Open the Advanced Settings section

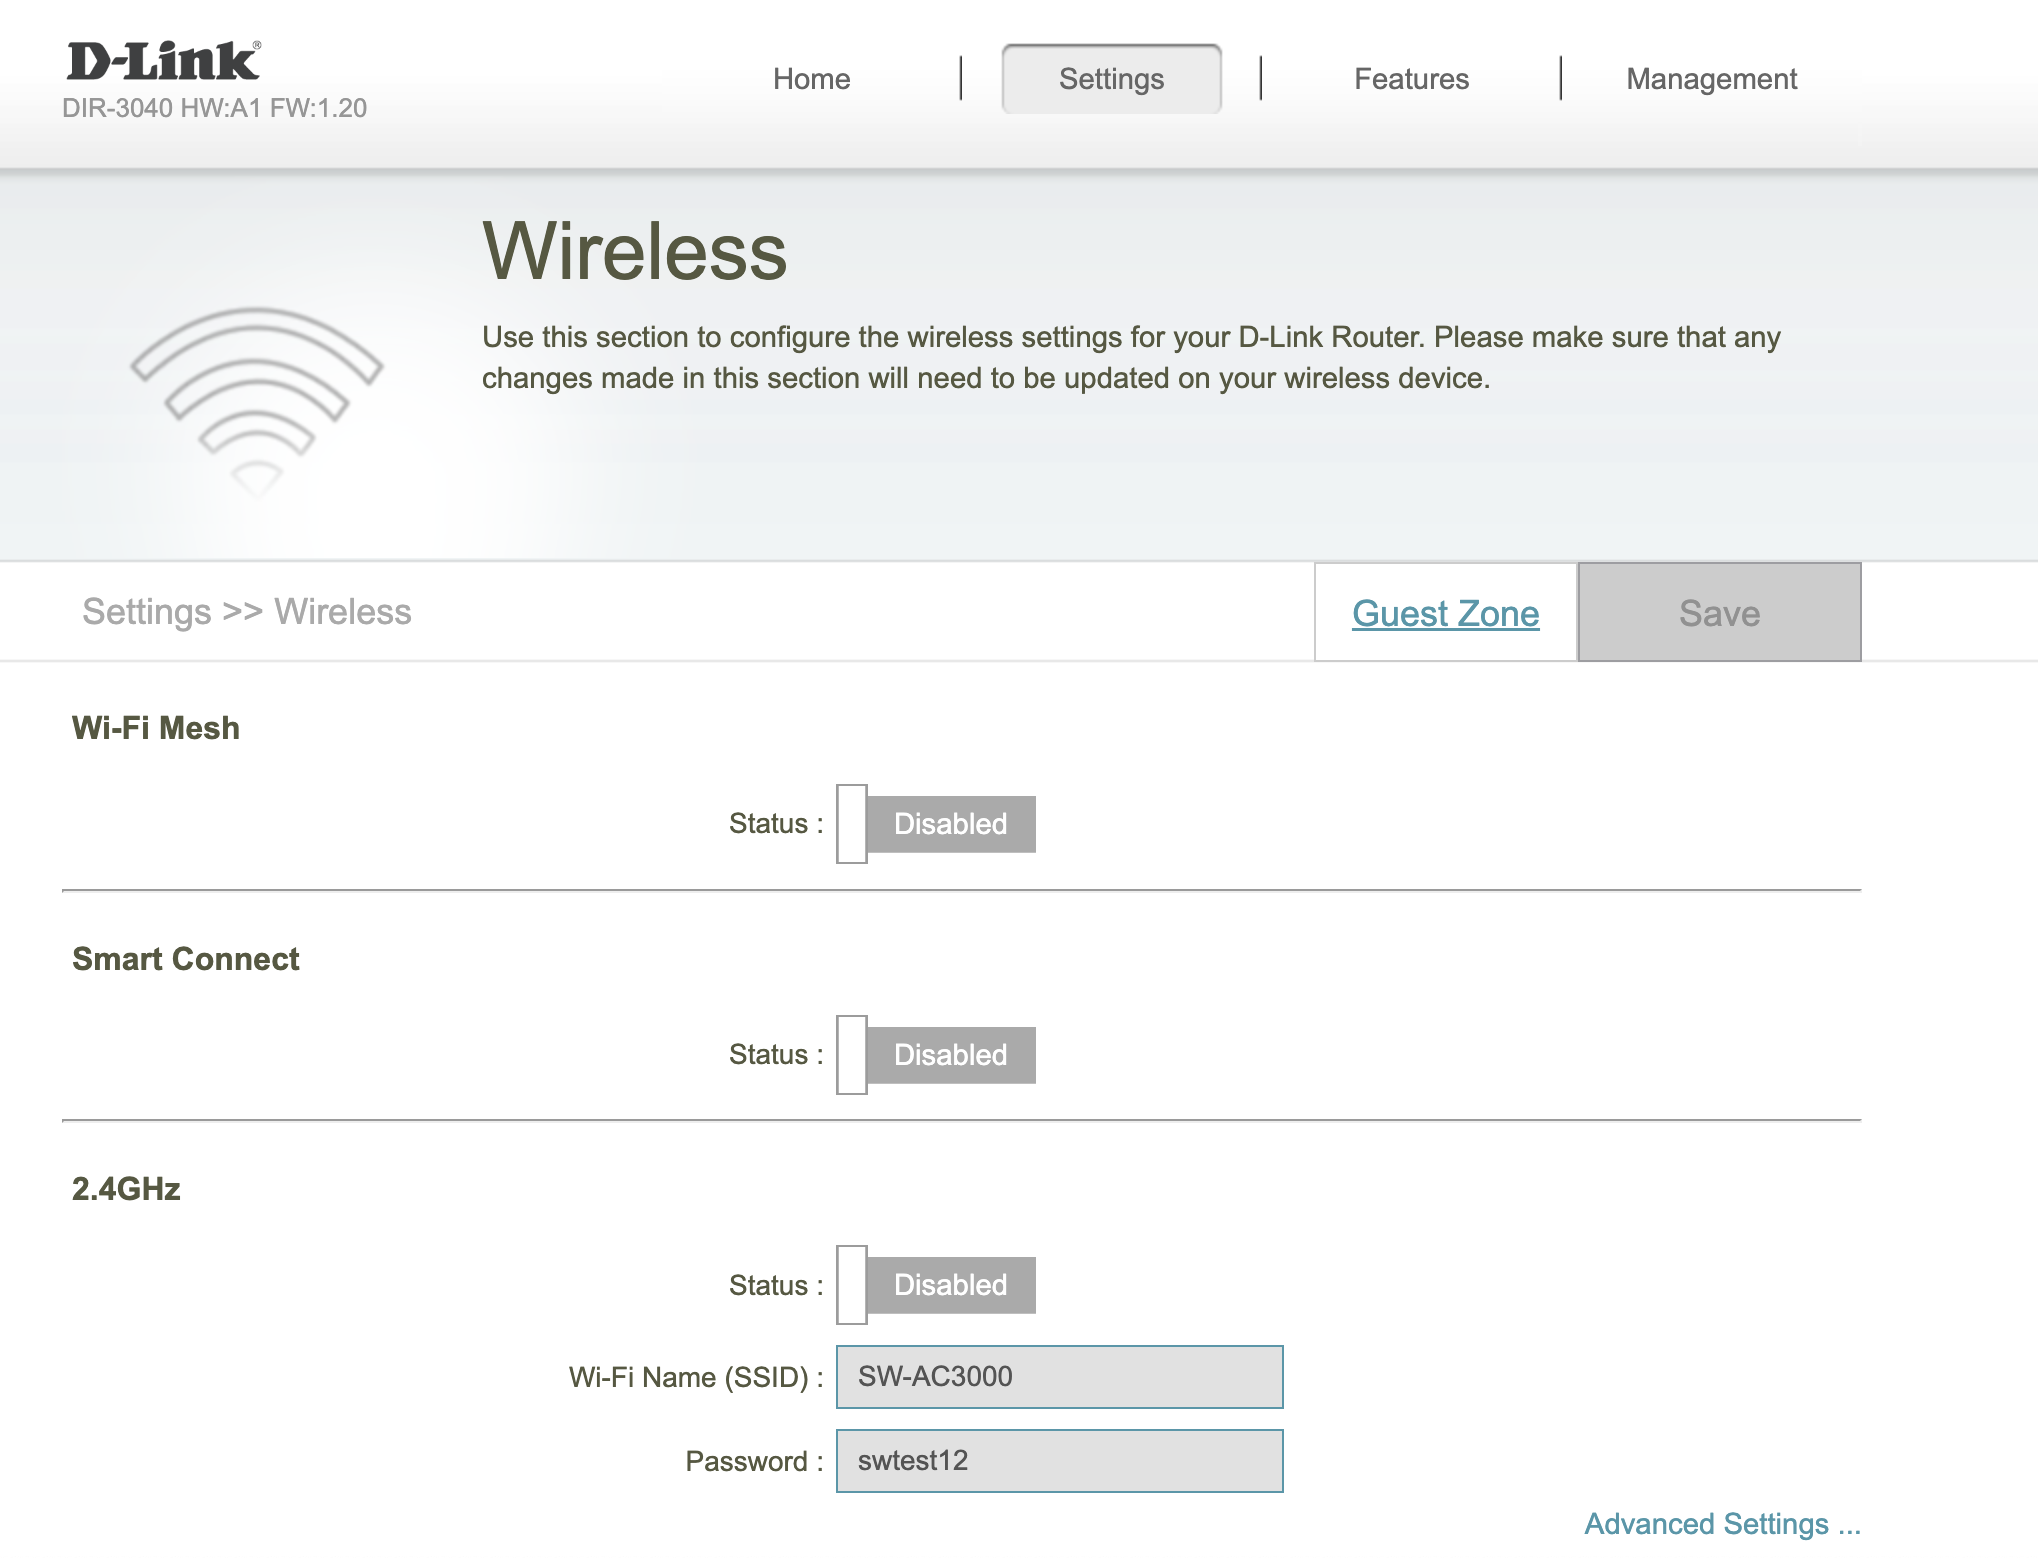click(1721, 1524)
